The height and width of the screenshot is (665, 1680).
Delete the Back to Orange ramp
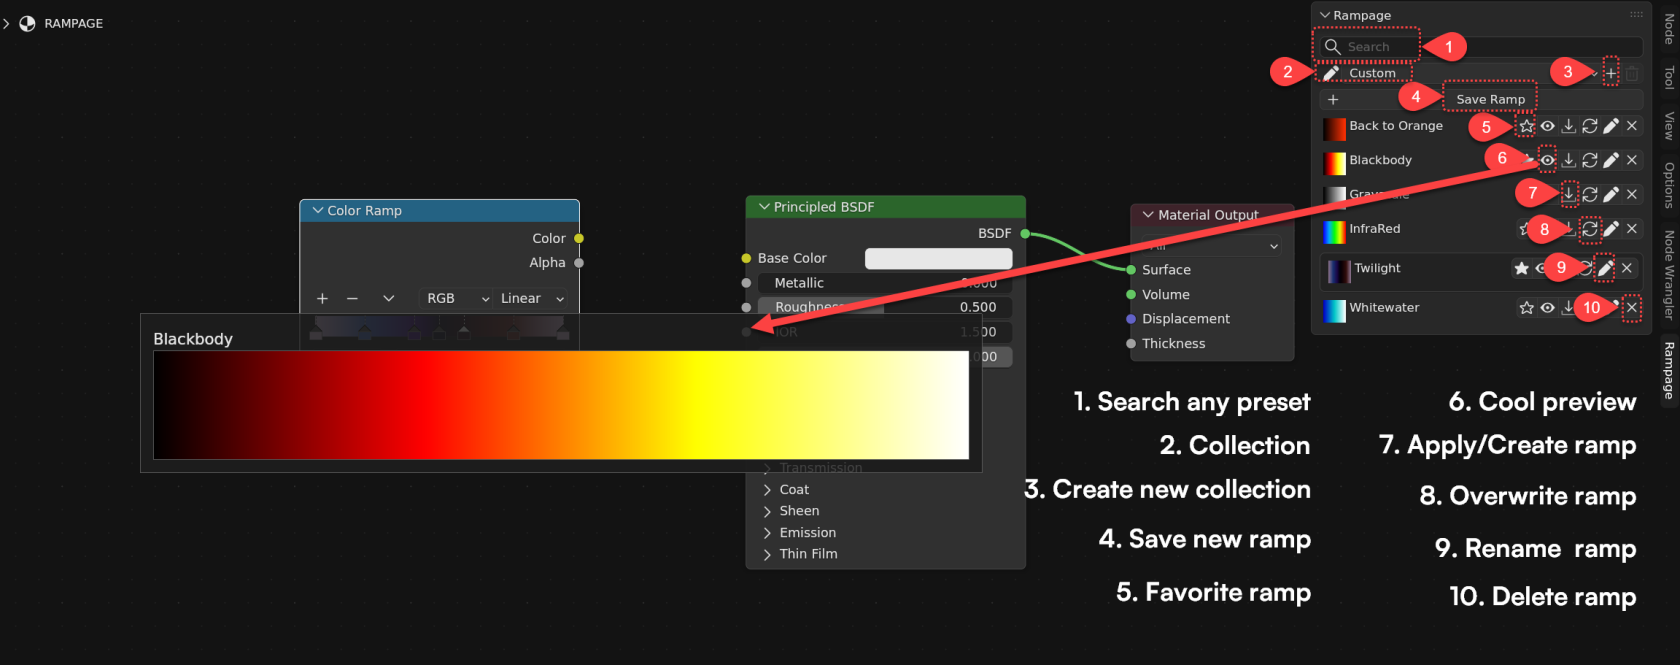pos(1631,126)
